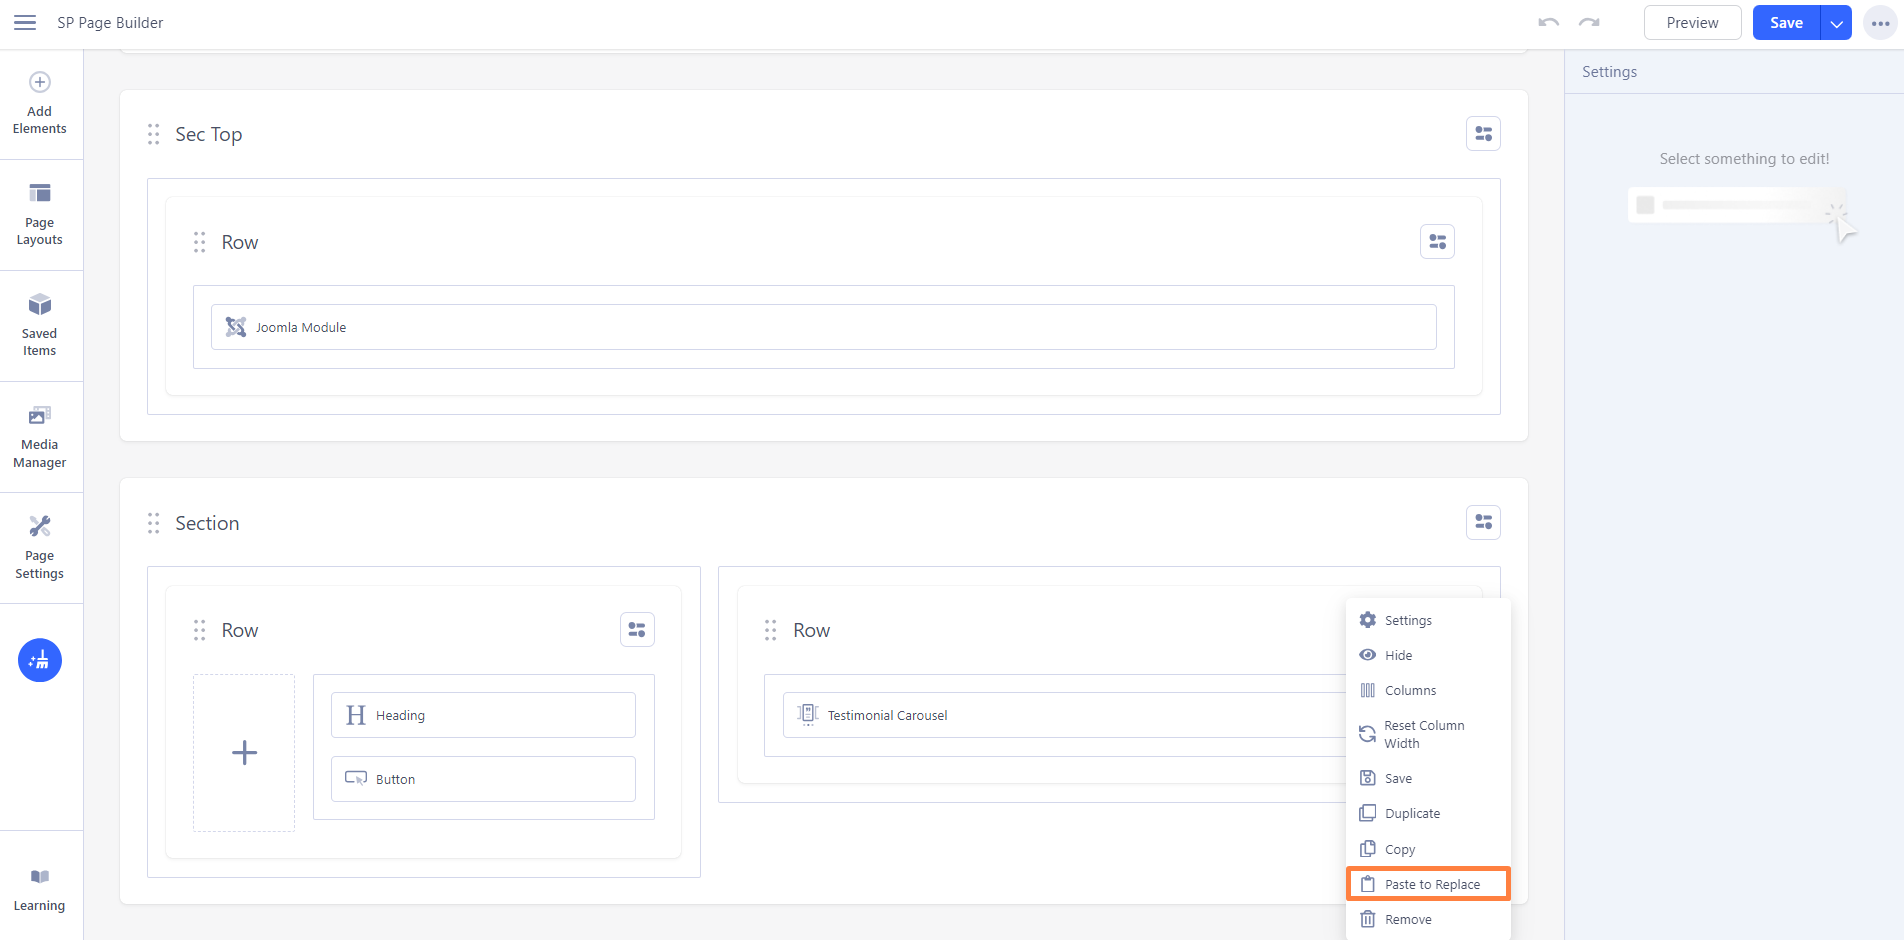1904x940 pixels.
Task: Open the Add Elements panel
Action: tap(40, 104)
